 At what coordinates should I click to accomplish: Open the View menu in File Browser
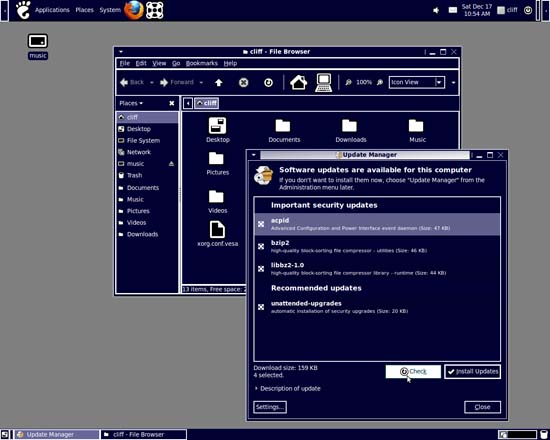(x=159, y=63)
